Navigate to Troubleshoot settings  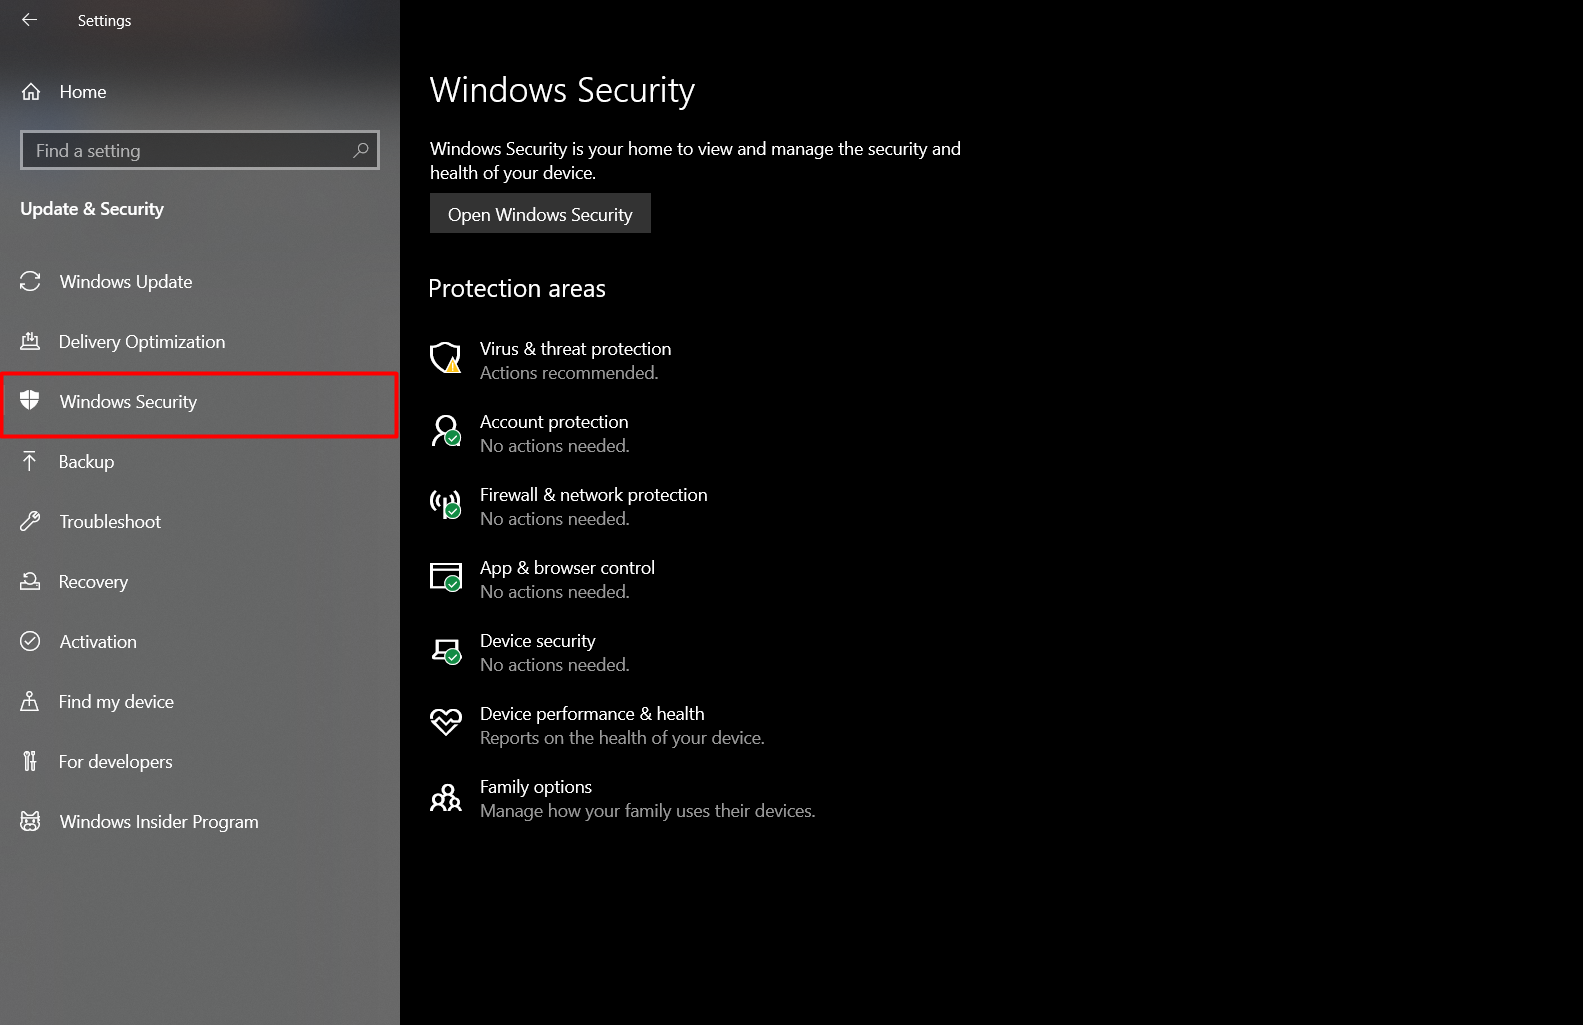pyautogui.click(x=109, y=522)
